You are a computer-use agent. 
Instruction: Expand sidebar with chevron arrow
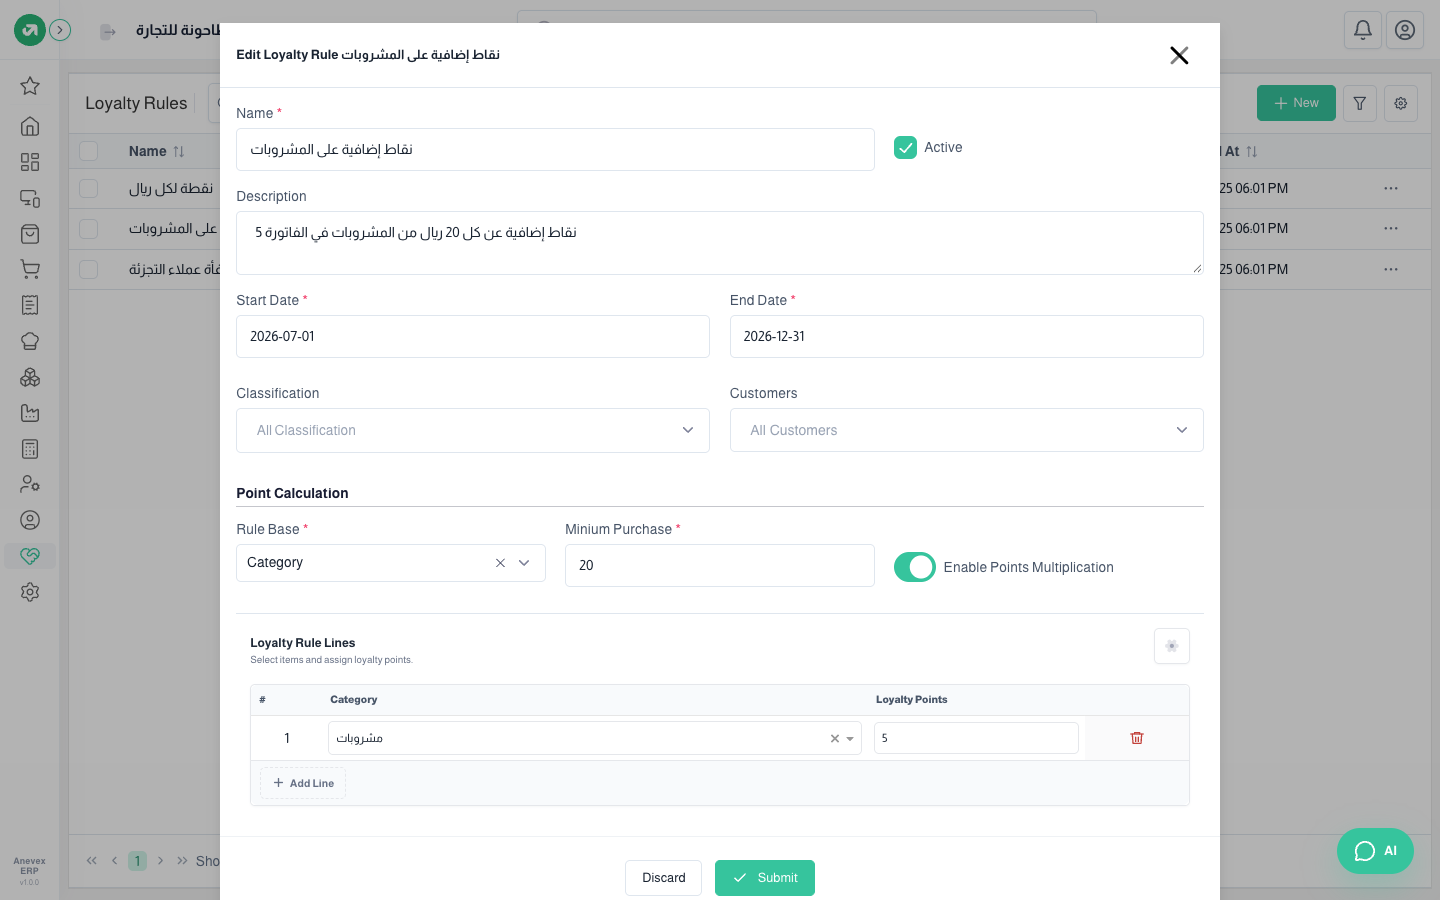pyautogui.click(x=60, y=30)
